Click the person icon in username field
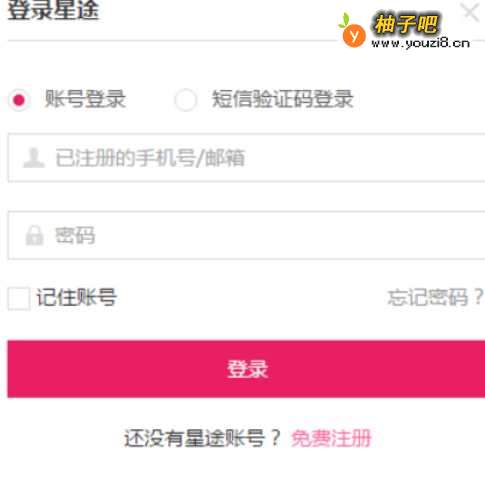 (x=34, y=158)
